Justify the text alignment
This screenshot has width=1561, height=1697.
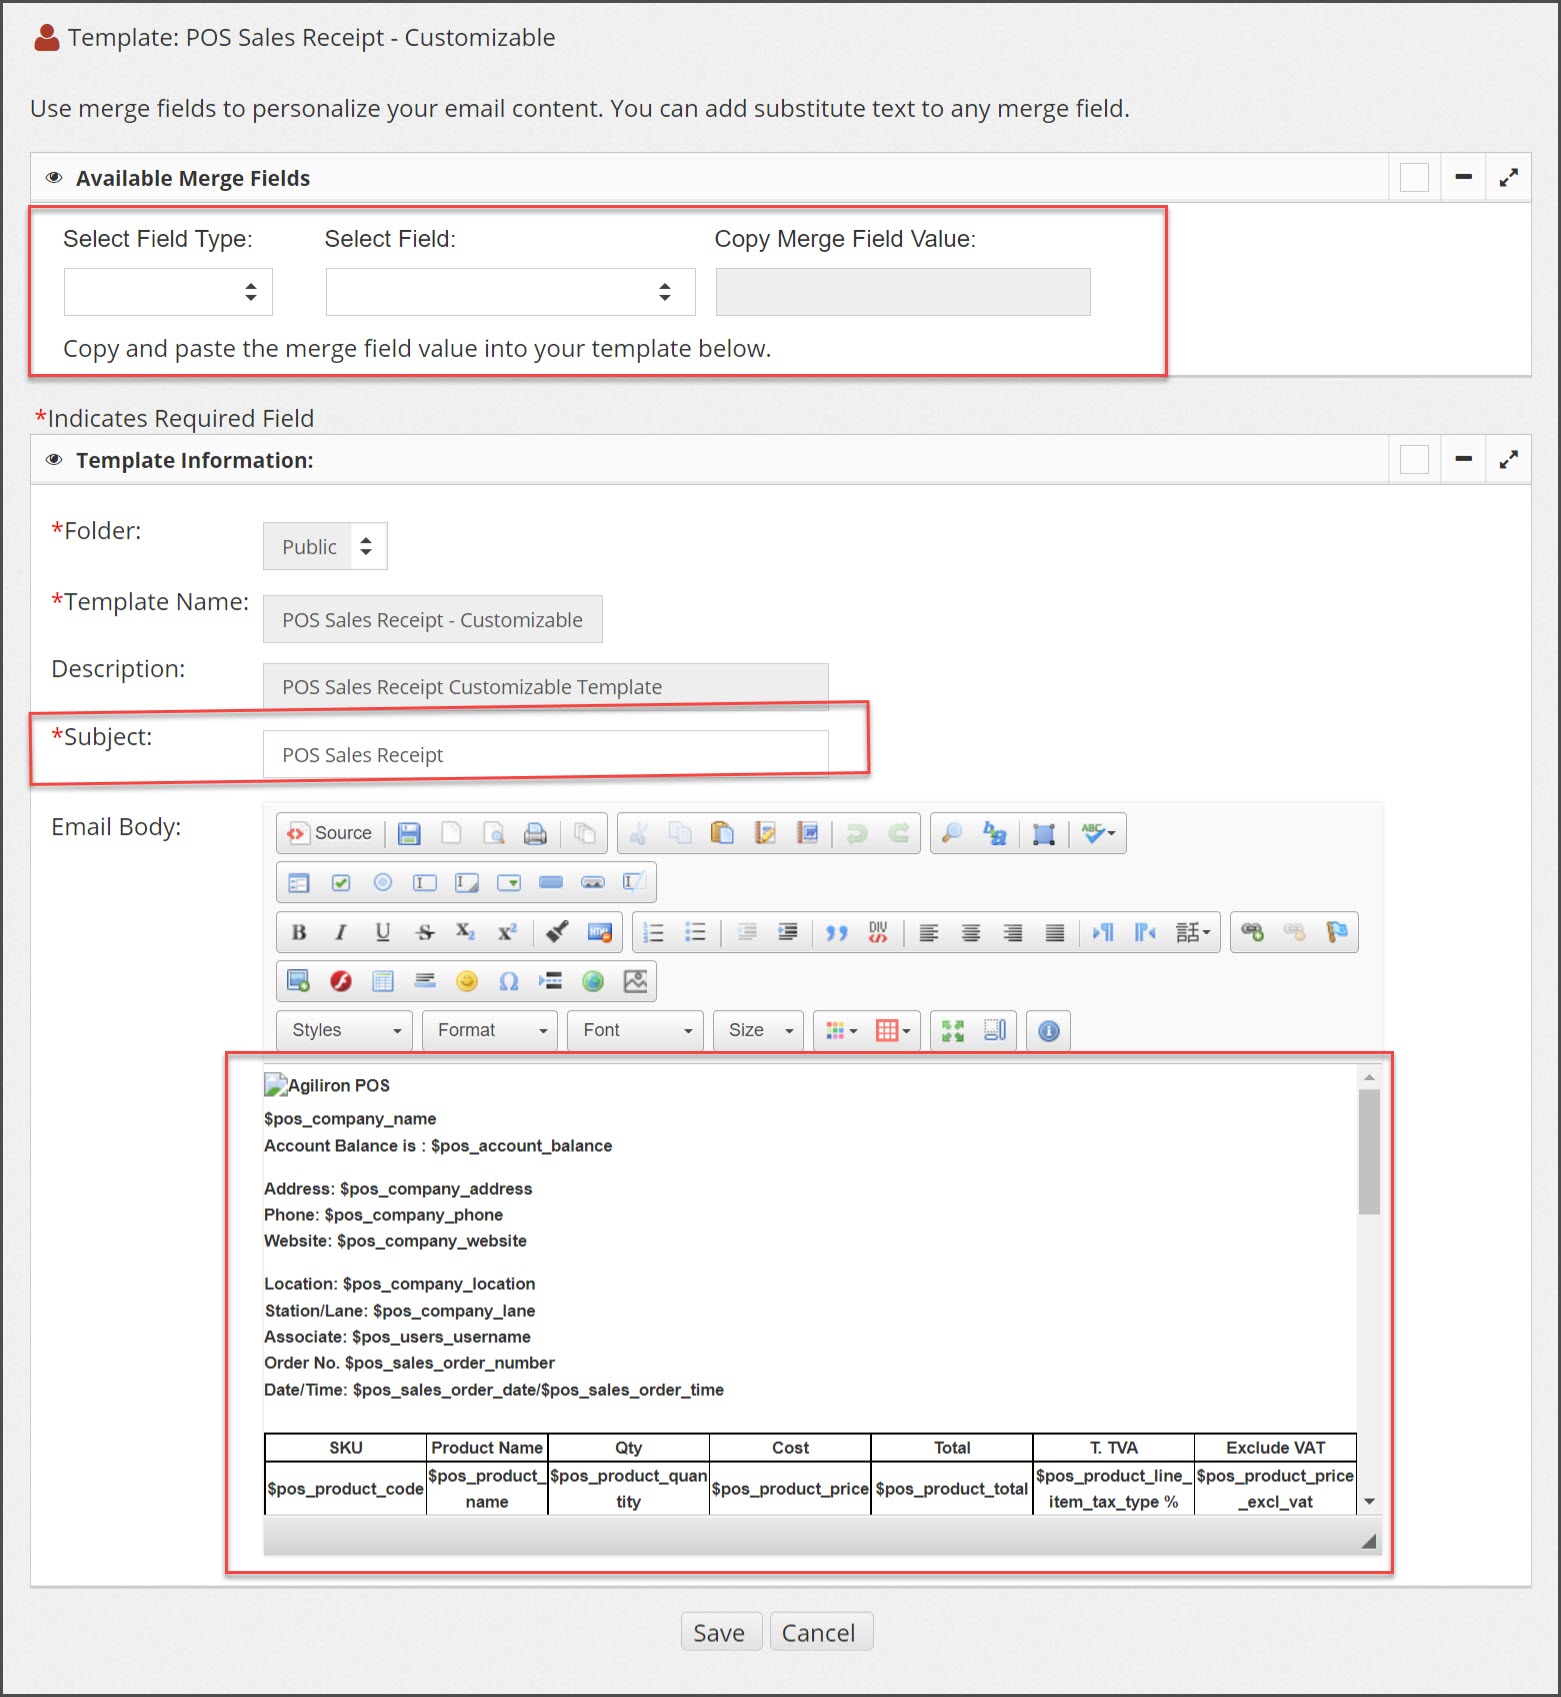pos(1055,932)
